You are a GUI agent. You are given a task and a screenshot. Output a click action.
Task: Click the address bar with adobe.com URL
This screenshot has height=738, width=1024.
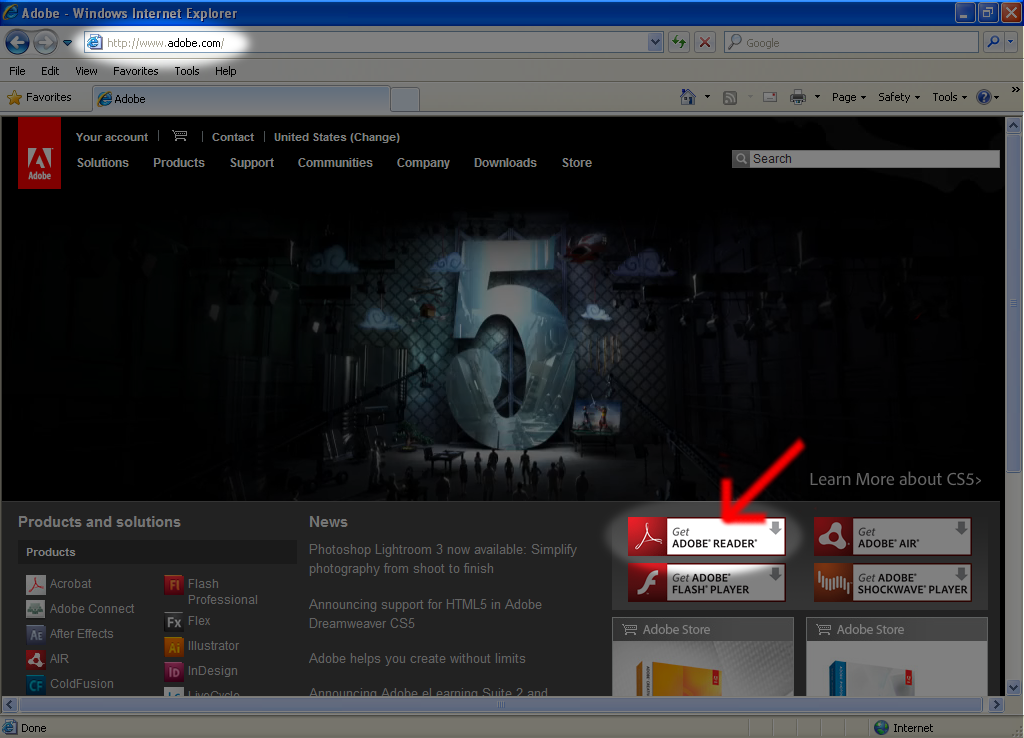tap(366, 43)
